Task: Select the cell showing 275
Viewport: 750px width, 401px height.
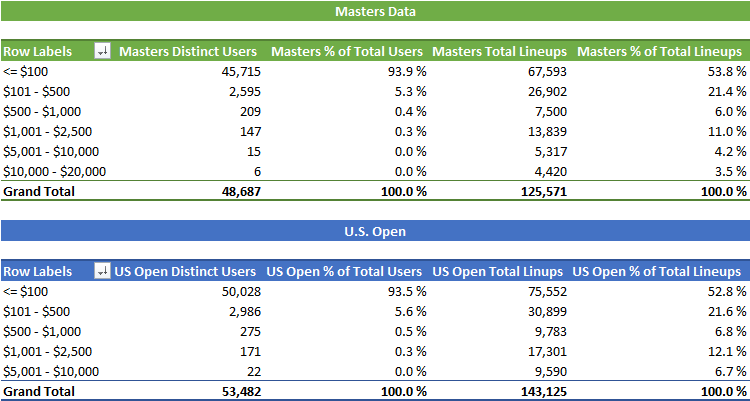Action: 252,332
